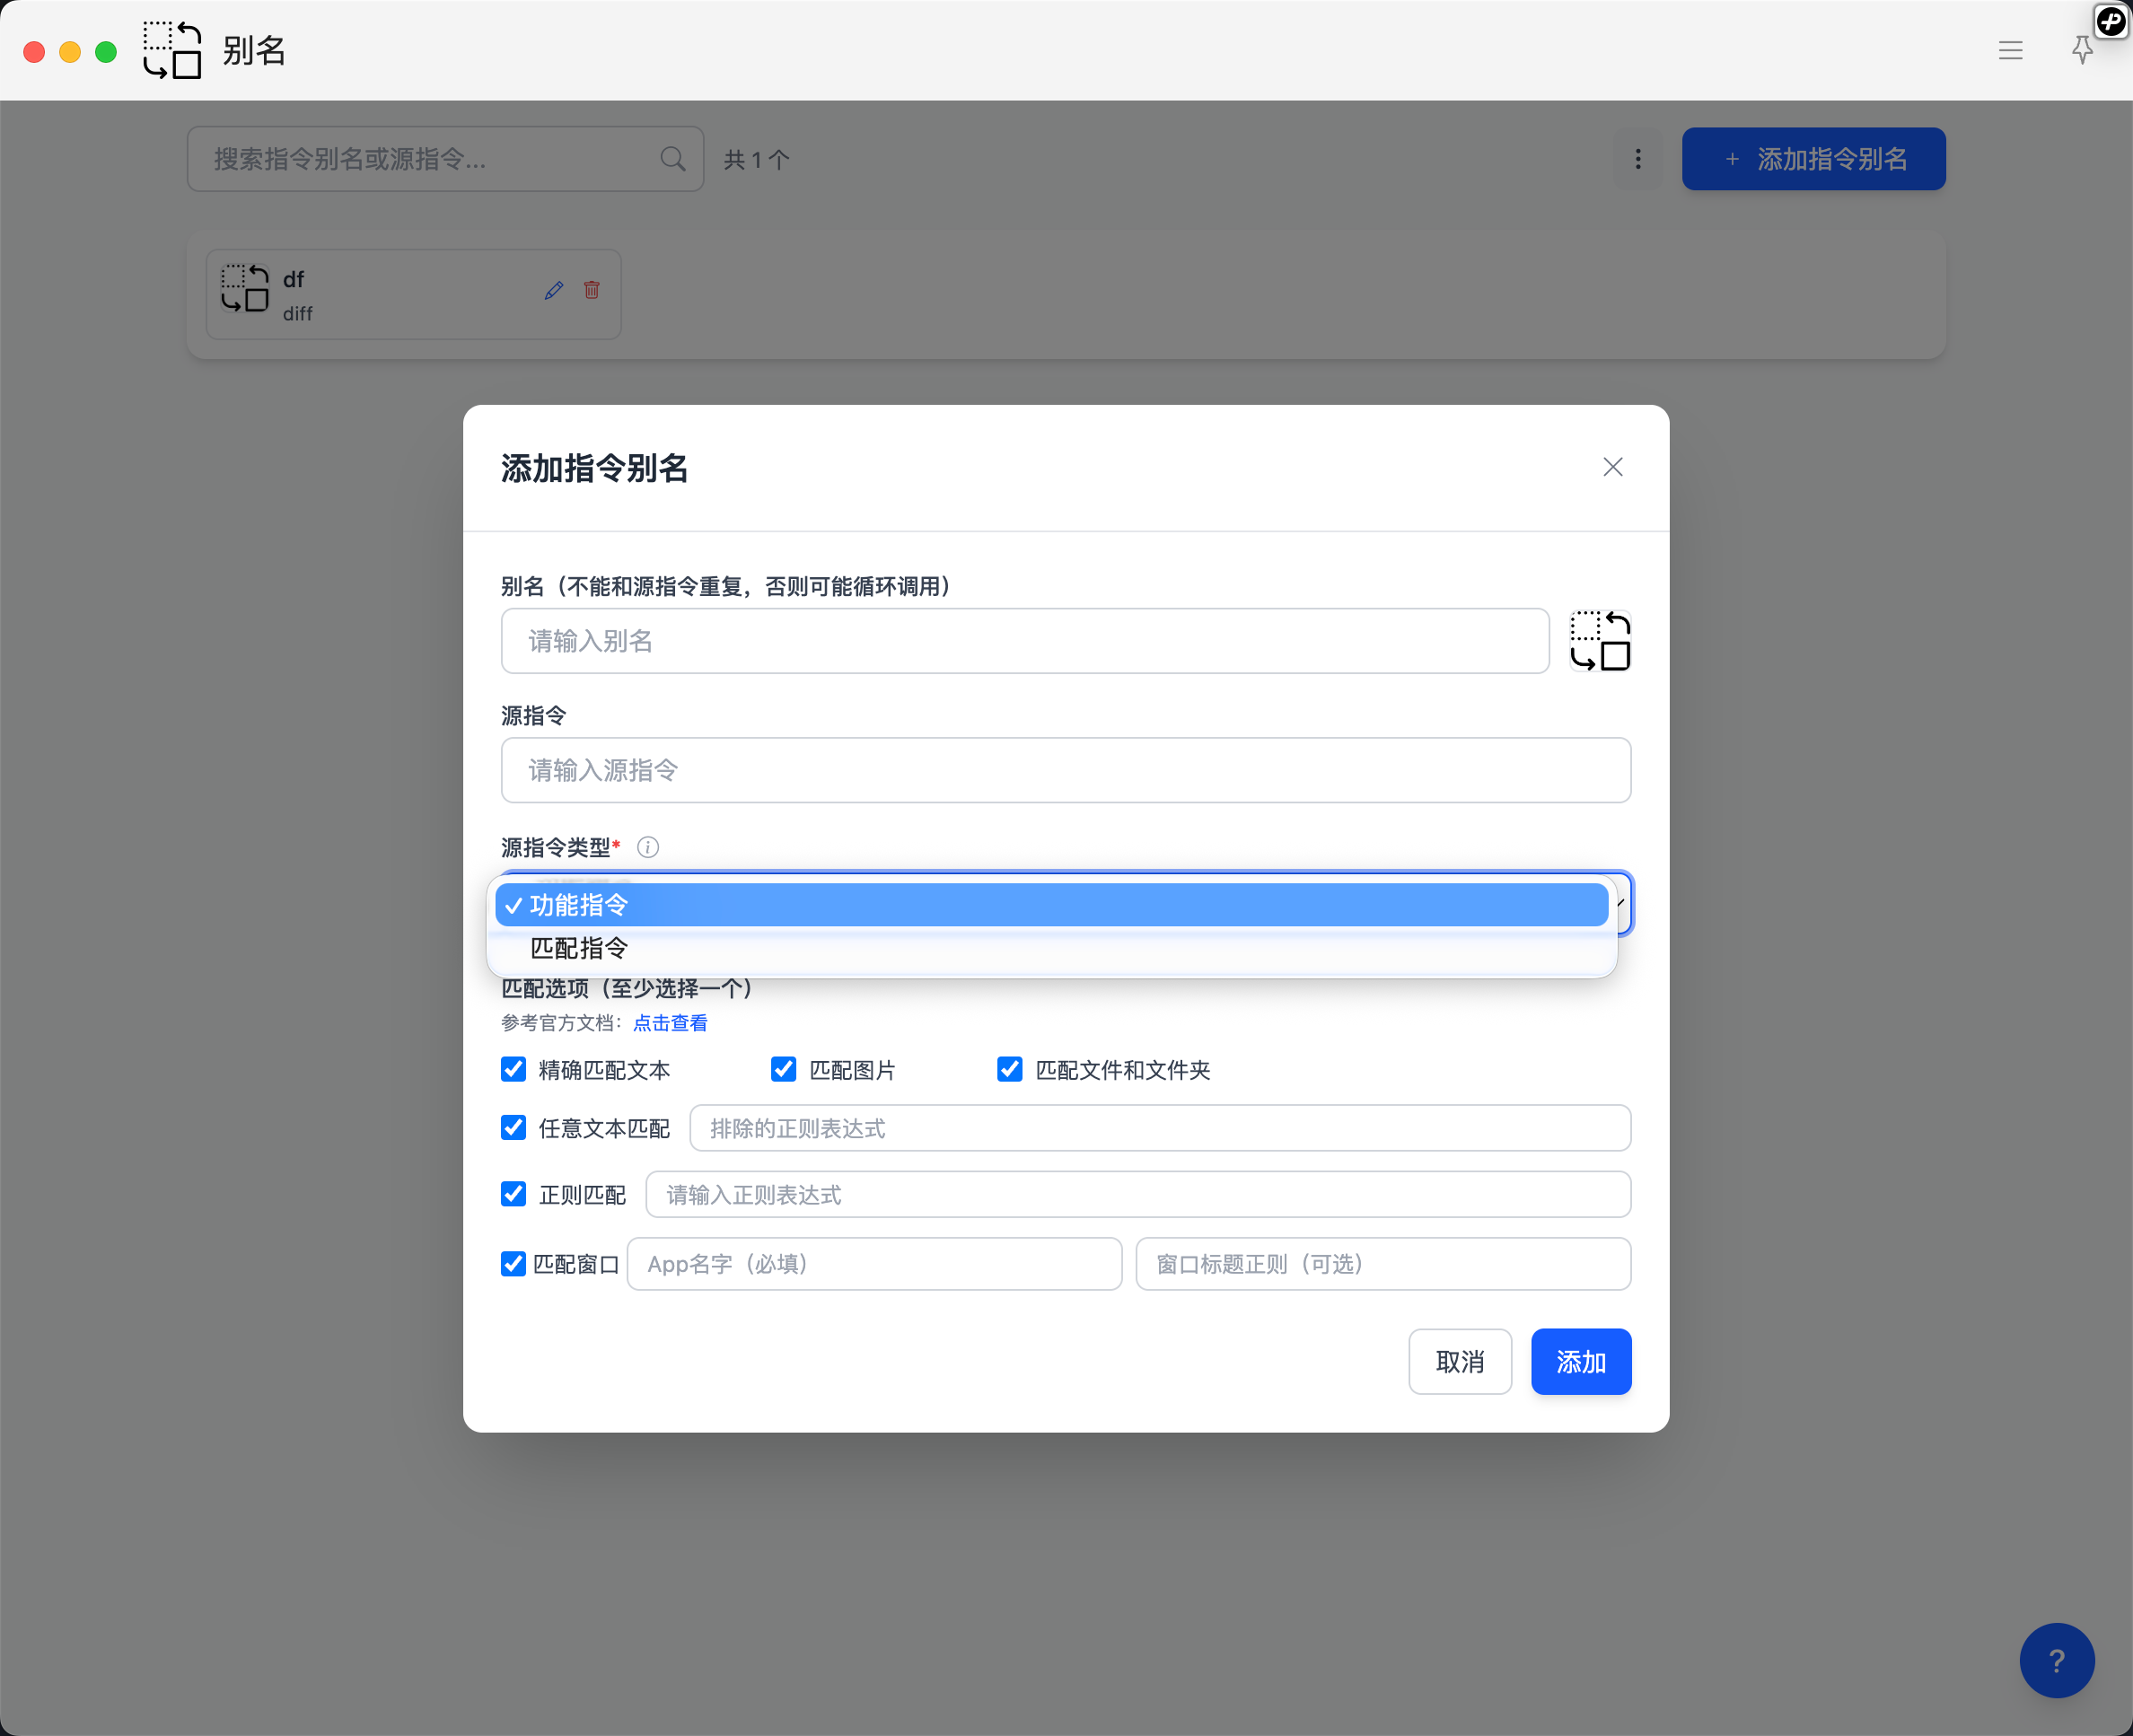Toggle the 正则匹配 checkbox
This screenshot has width=2133, height=1736.
(514, 1194)
